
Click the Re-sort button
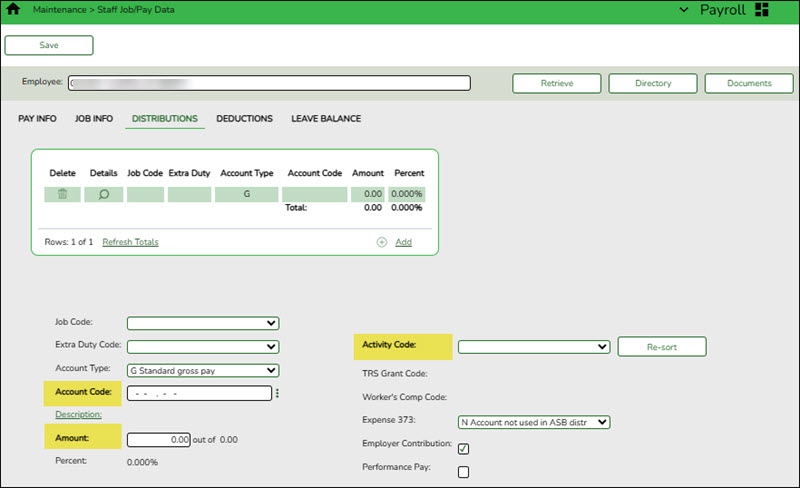(662, 347)
